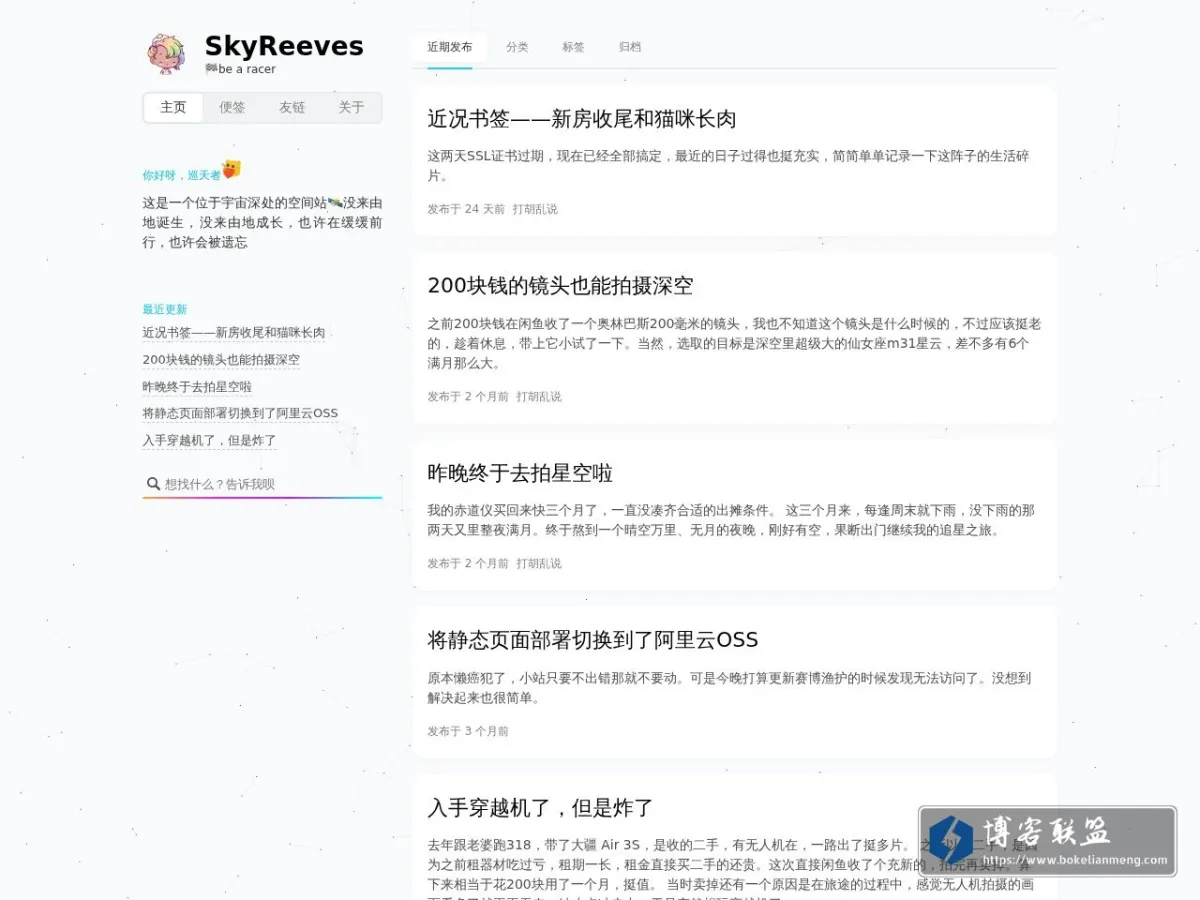Screen dimensions: 1200x900
Task: Open sidebar link 200块钱的镜头也能拍摄深空
Action: coord(221,360)
